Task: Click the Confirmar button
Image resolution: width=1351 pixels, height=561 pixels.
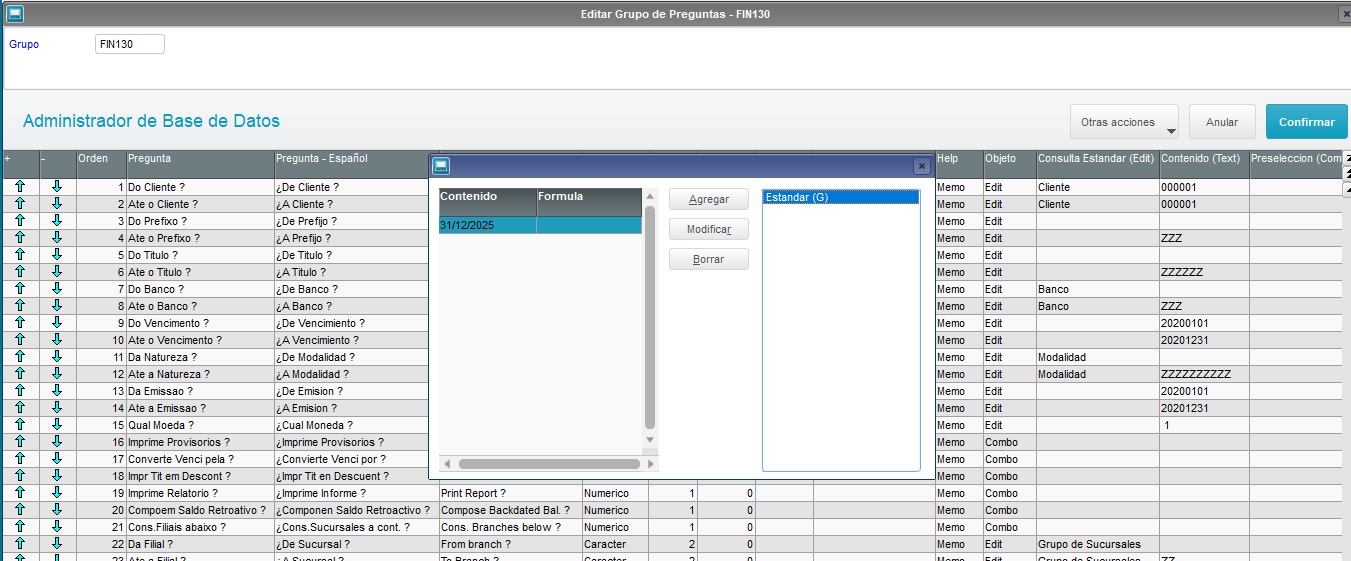Action: point(1306,122)
